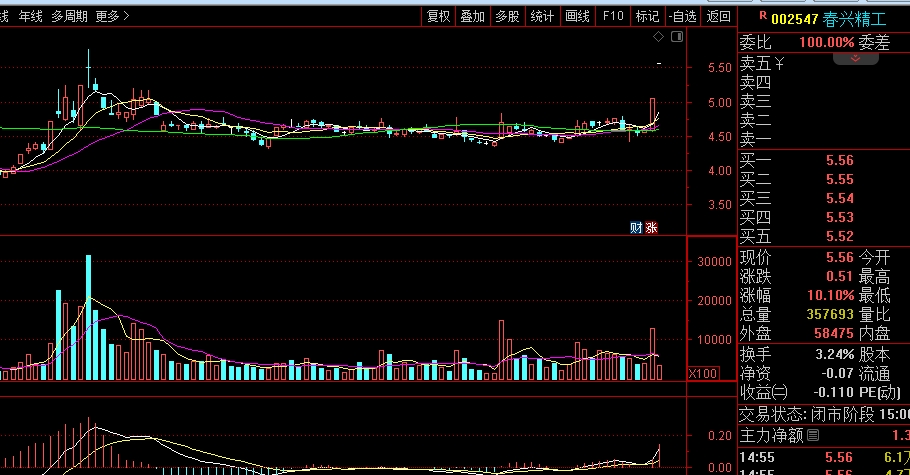Image resolution: width=910 pixels, height=475 pixels.
Task: Open the F10 company info page
Action: [x=613, y=16]
